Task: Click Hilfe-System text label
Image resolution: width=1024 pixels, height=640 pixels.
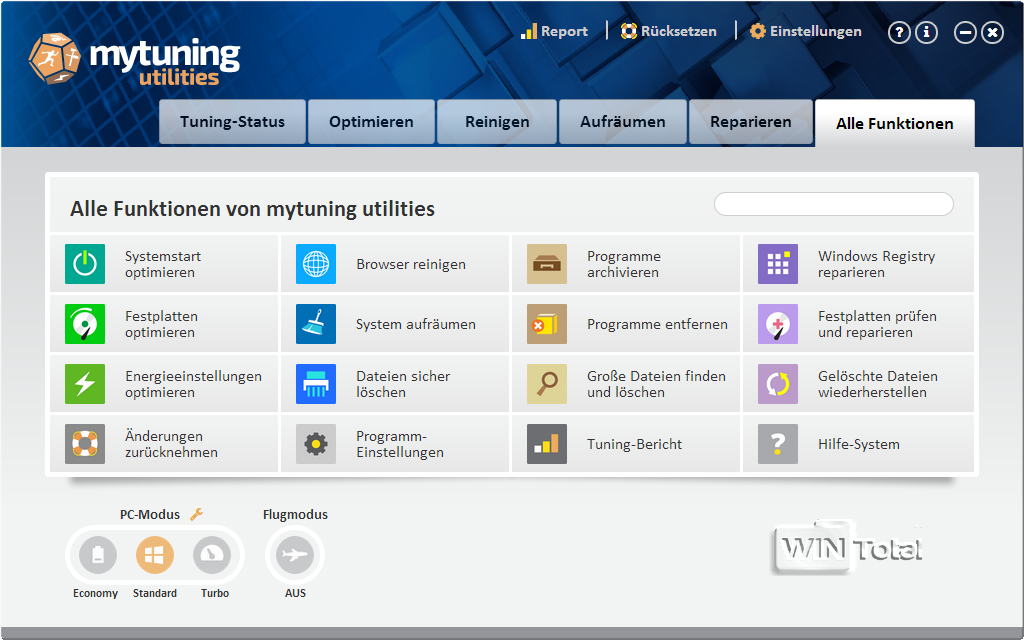Action: 859,444
